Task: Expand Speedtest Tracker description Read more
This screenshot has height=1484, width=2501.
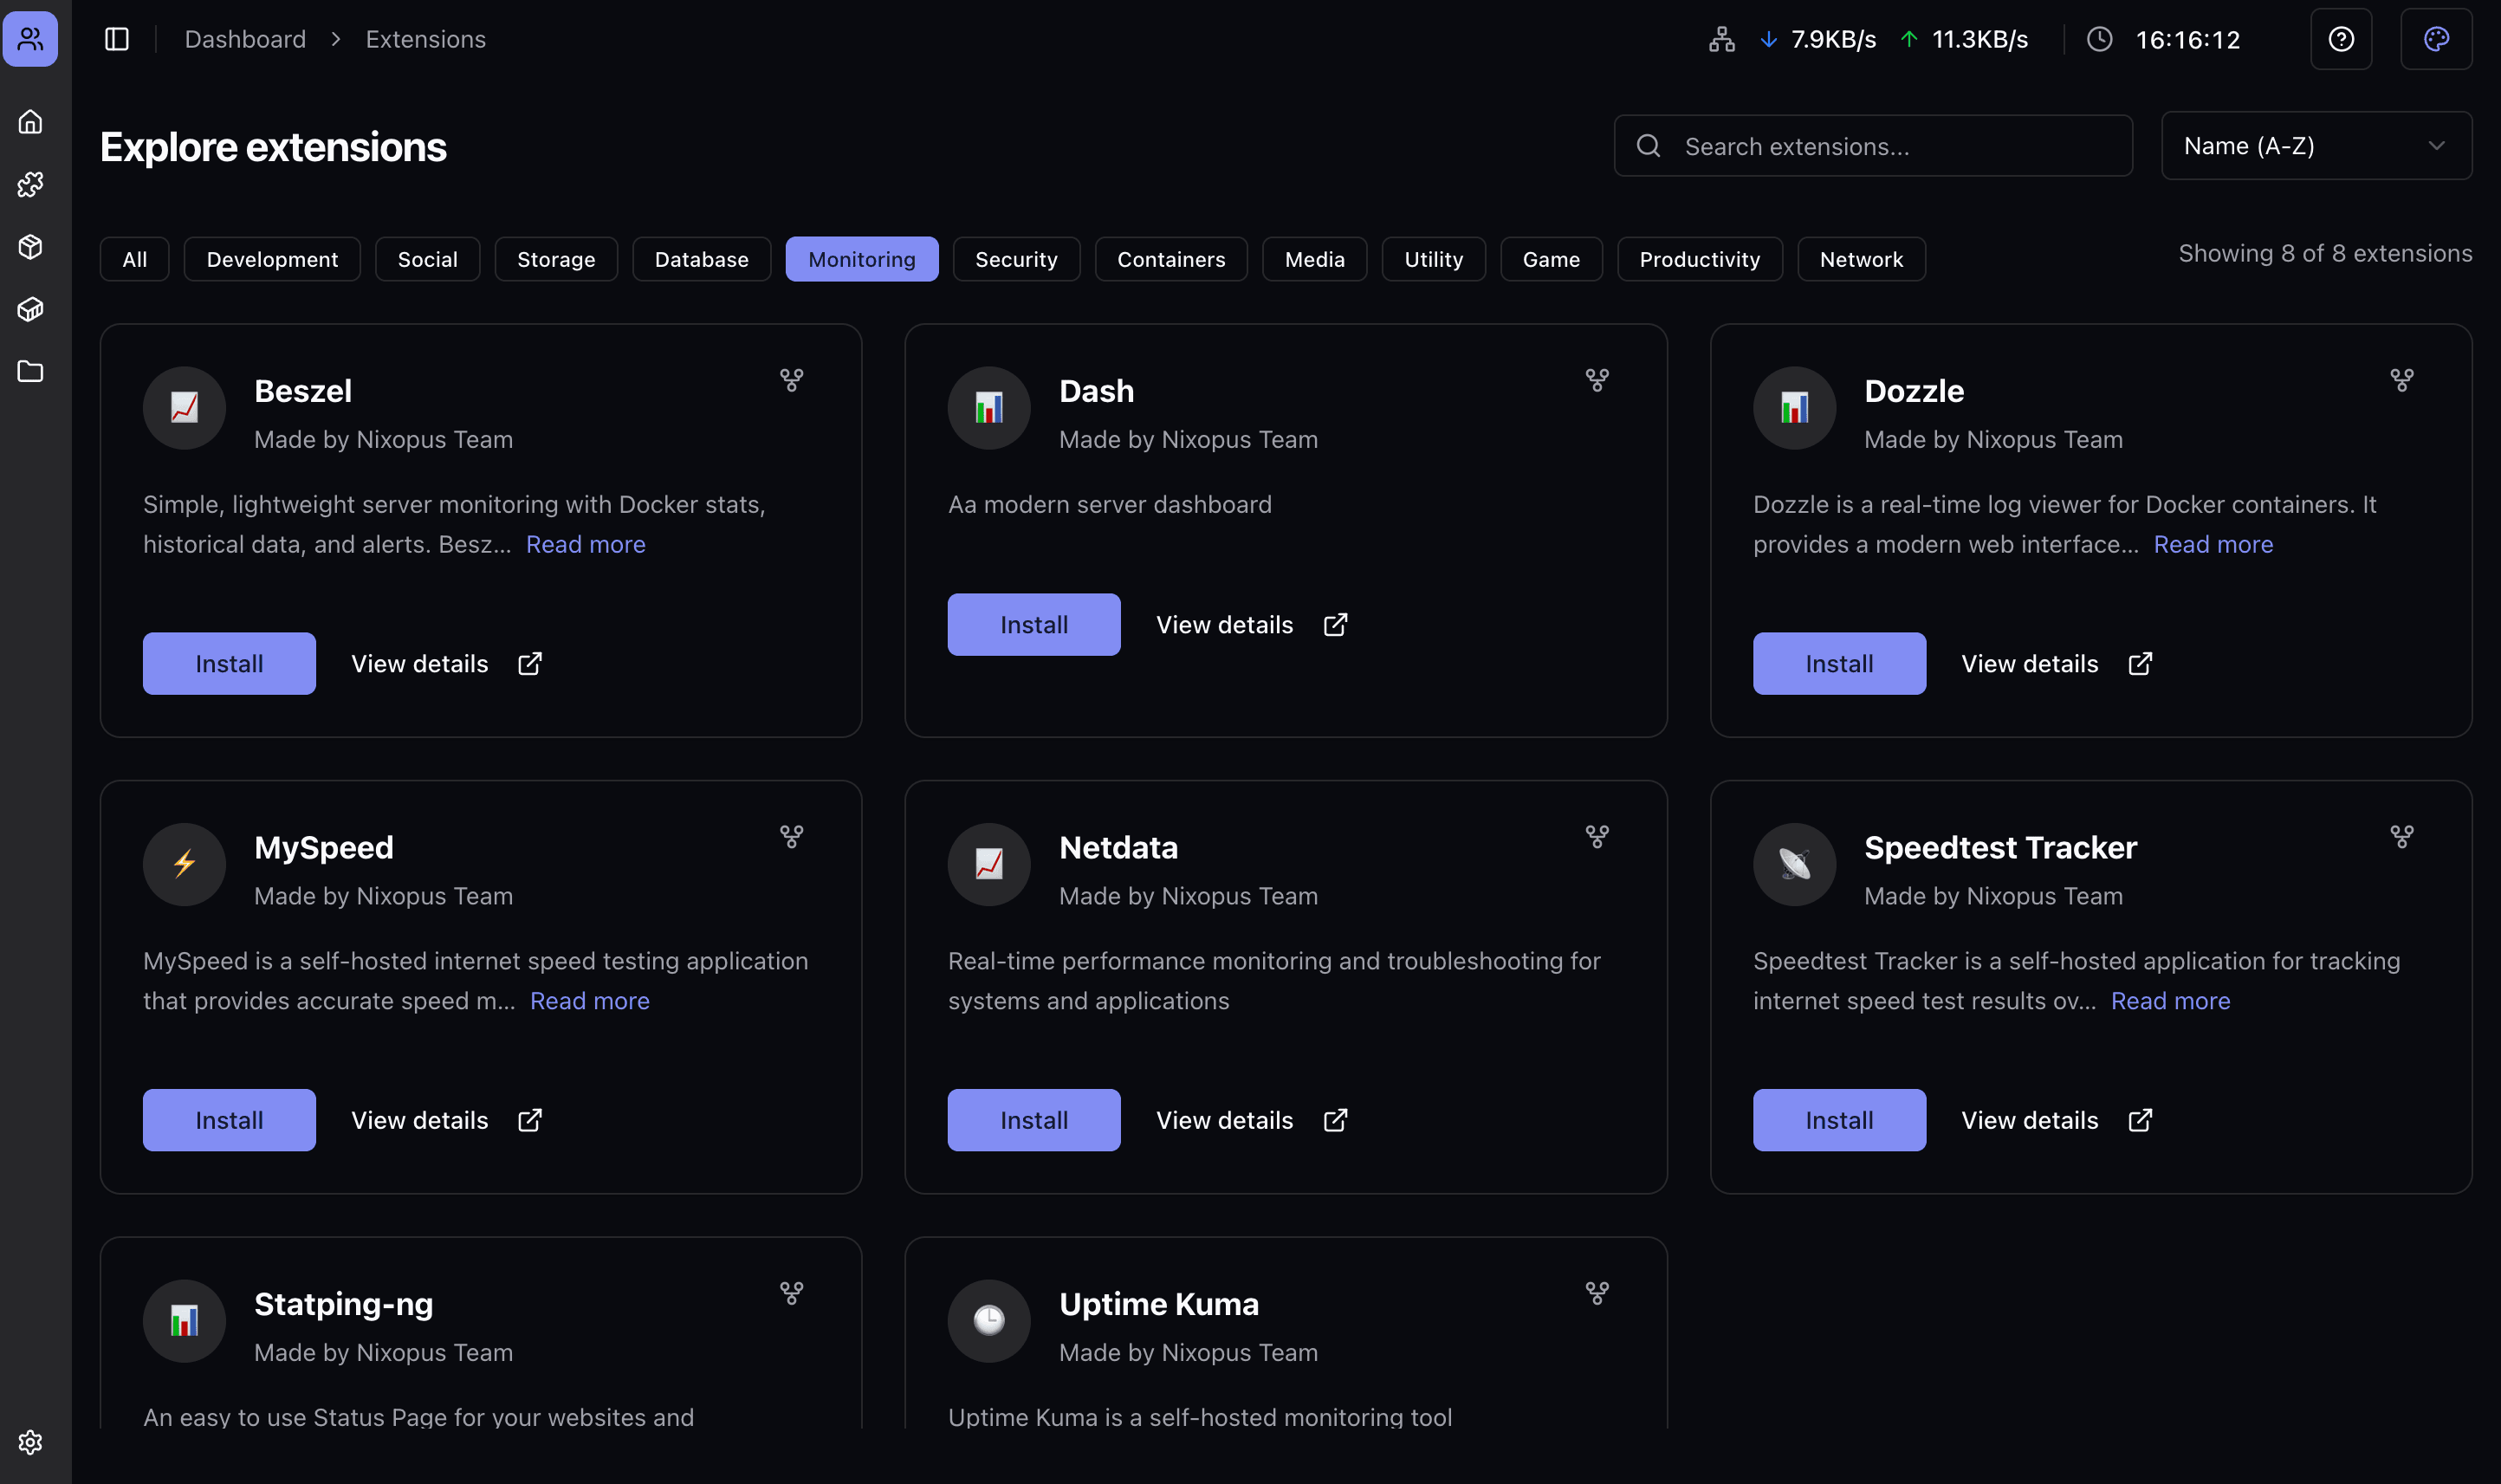Action: pyautogui.click(x=2169, y=1000)
